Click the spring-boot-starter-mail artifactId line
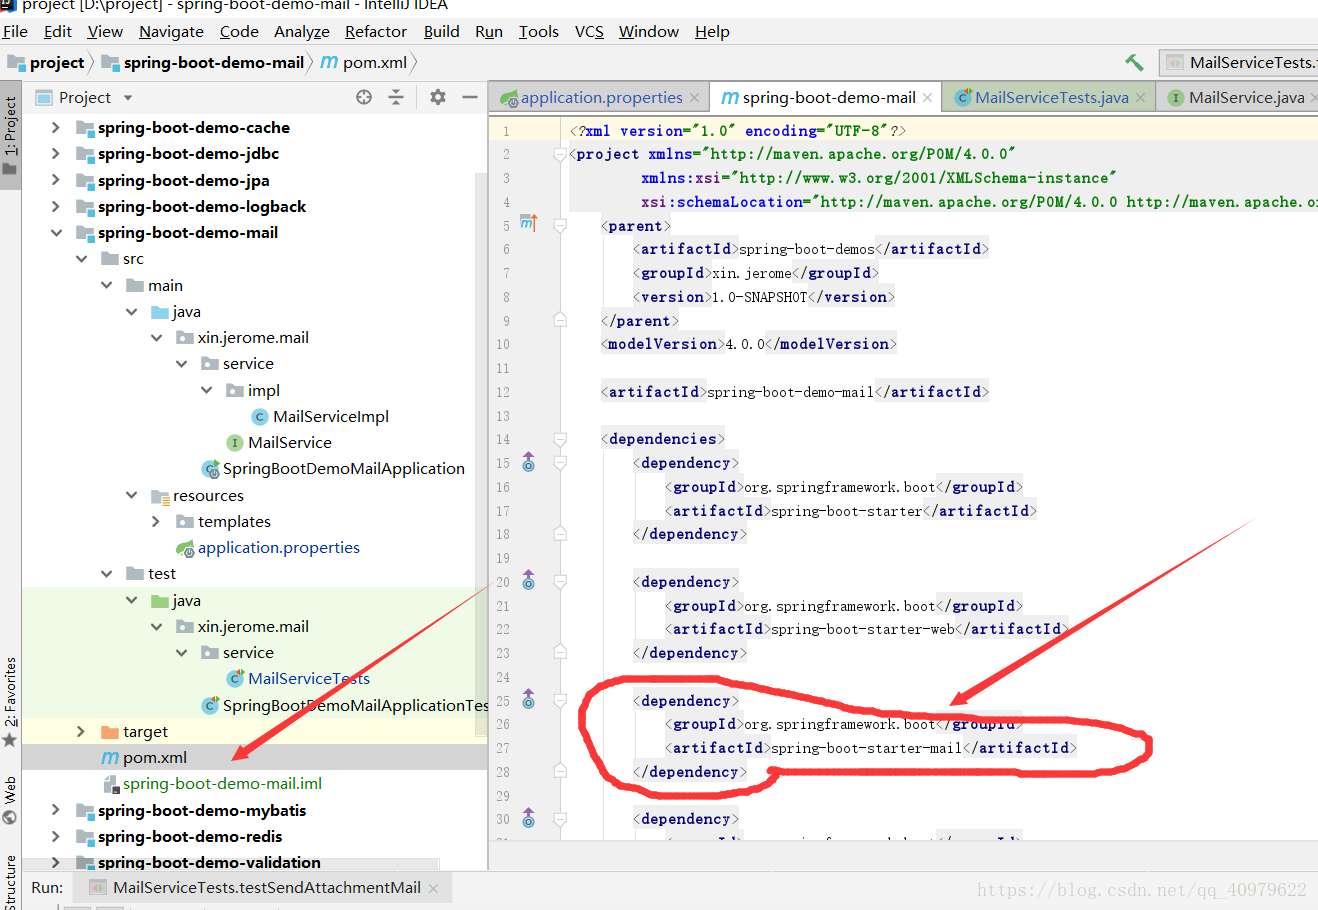1318x910 pixels. coord(872,748)
